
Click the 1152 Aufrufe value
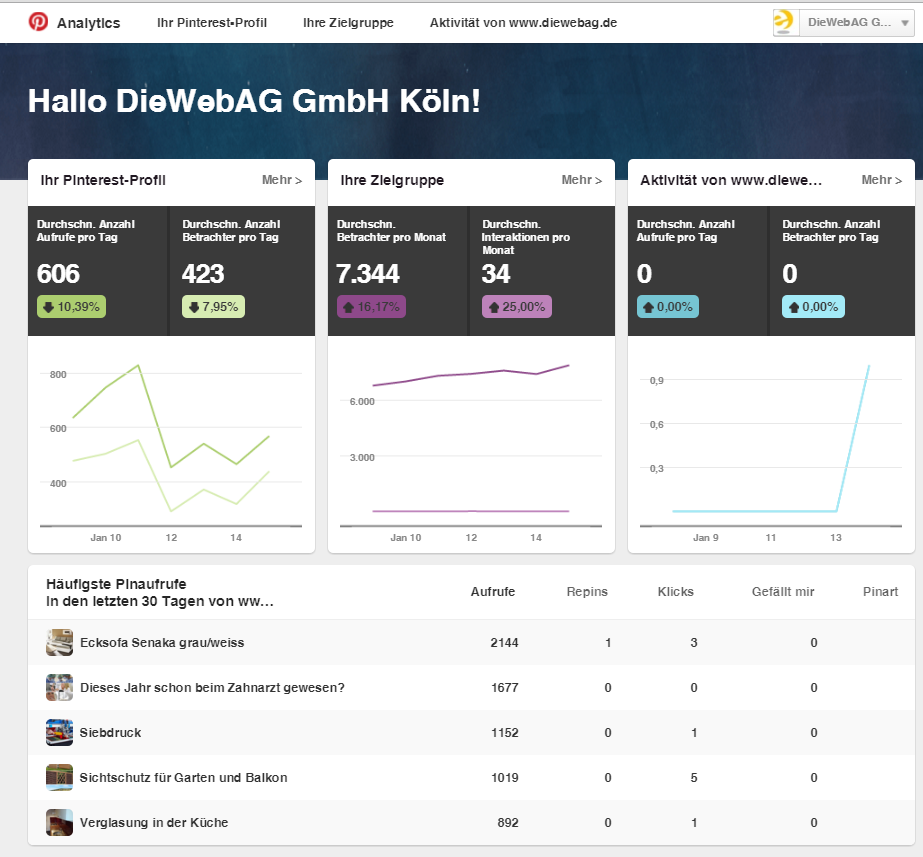[504, 733]
